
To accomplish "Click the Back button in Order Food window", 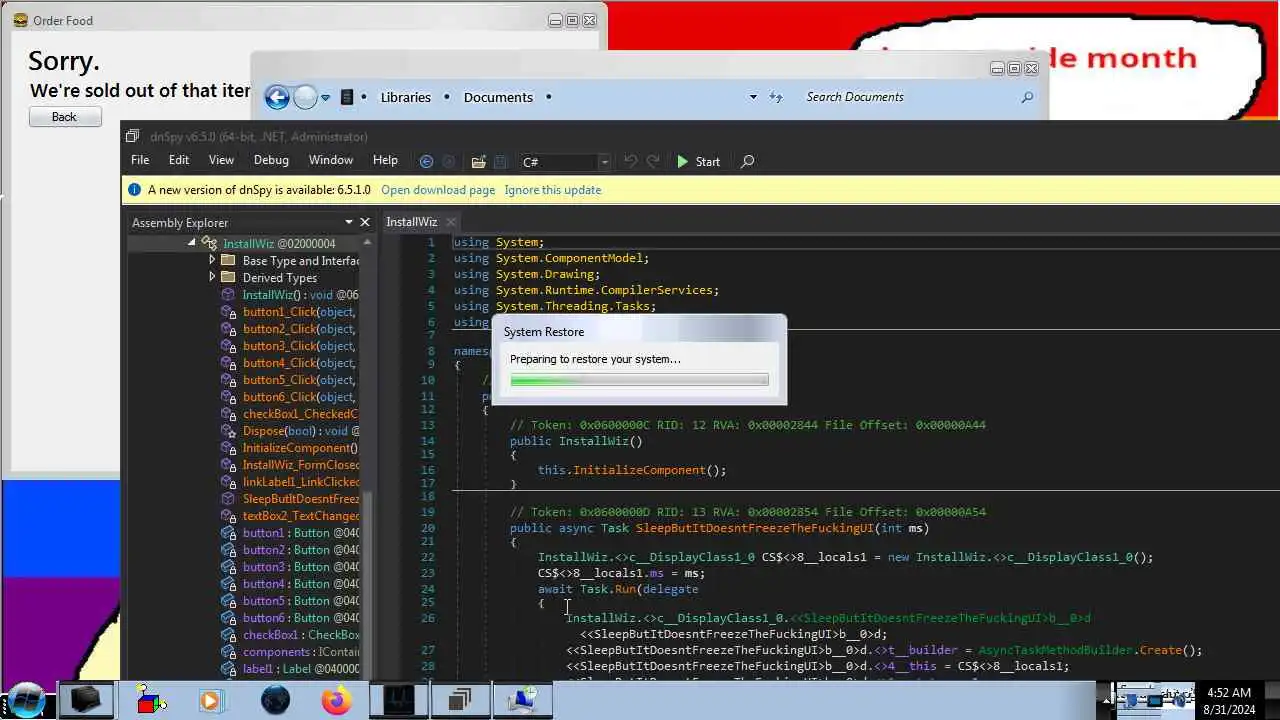I will (65, 117).
